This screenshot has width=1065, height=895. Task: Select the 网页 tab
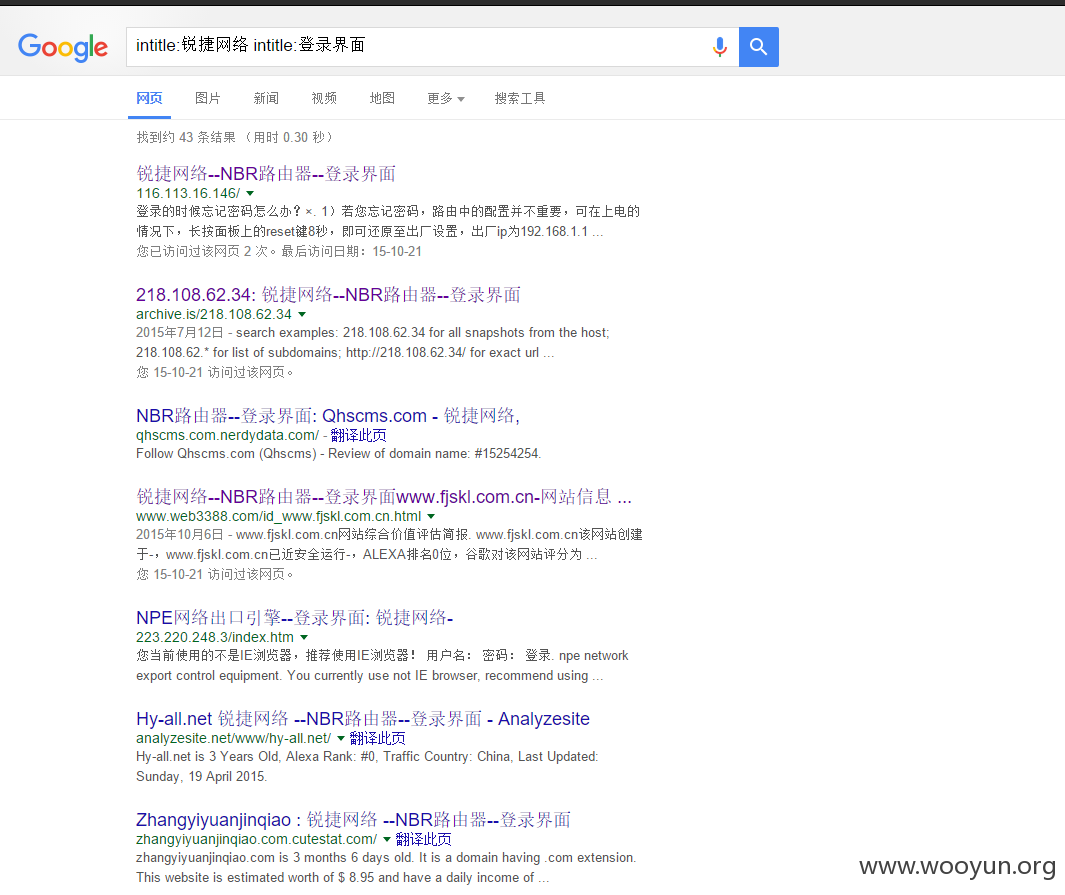(x=149, y=98)
